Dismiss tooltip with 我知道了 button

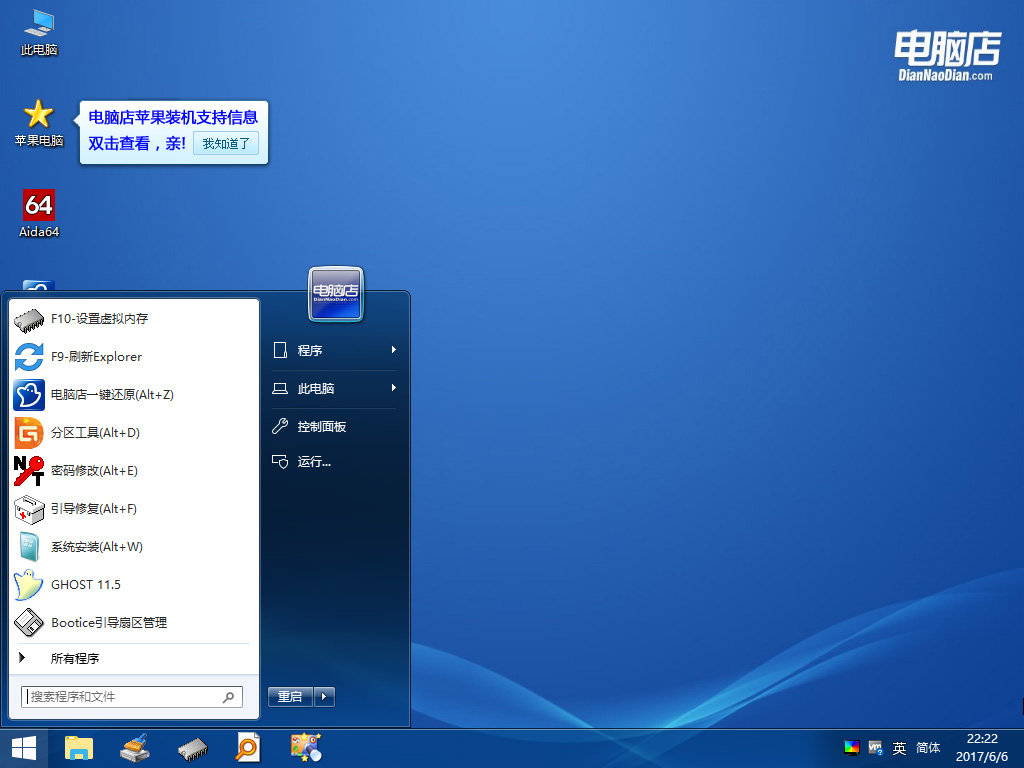coord(226,144)
